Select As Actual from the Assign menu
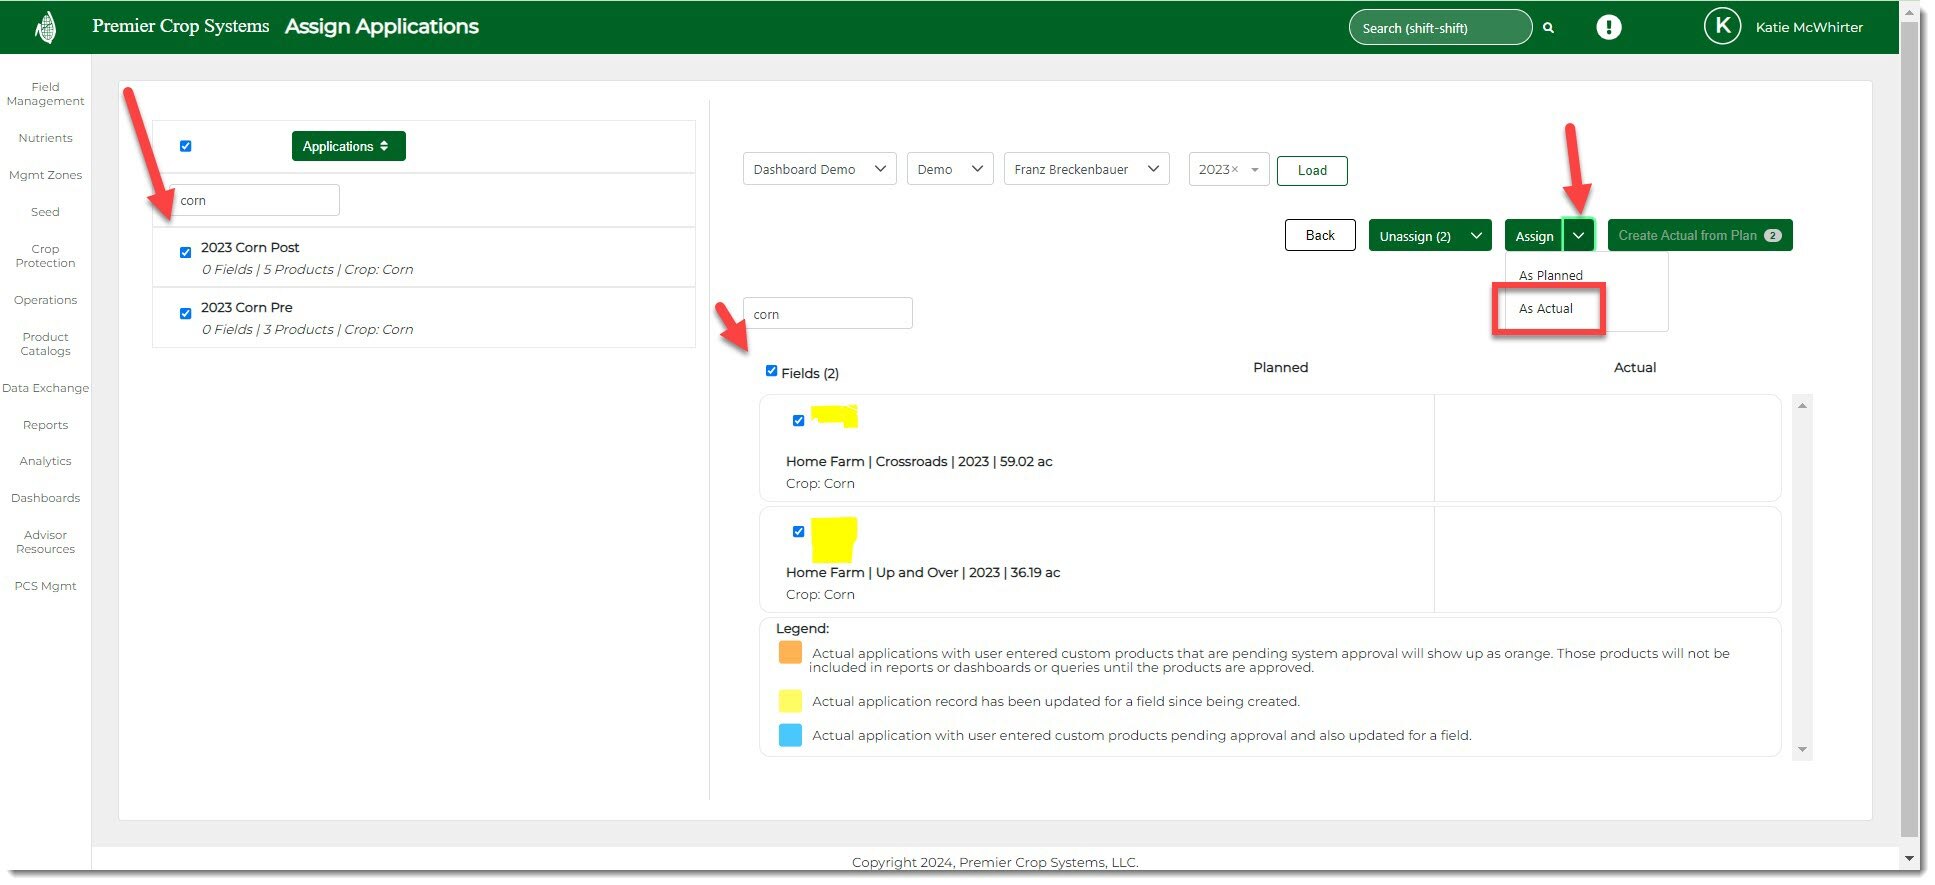This screenshot has height=885, width=1935. [x=1546, y=309]
